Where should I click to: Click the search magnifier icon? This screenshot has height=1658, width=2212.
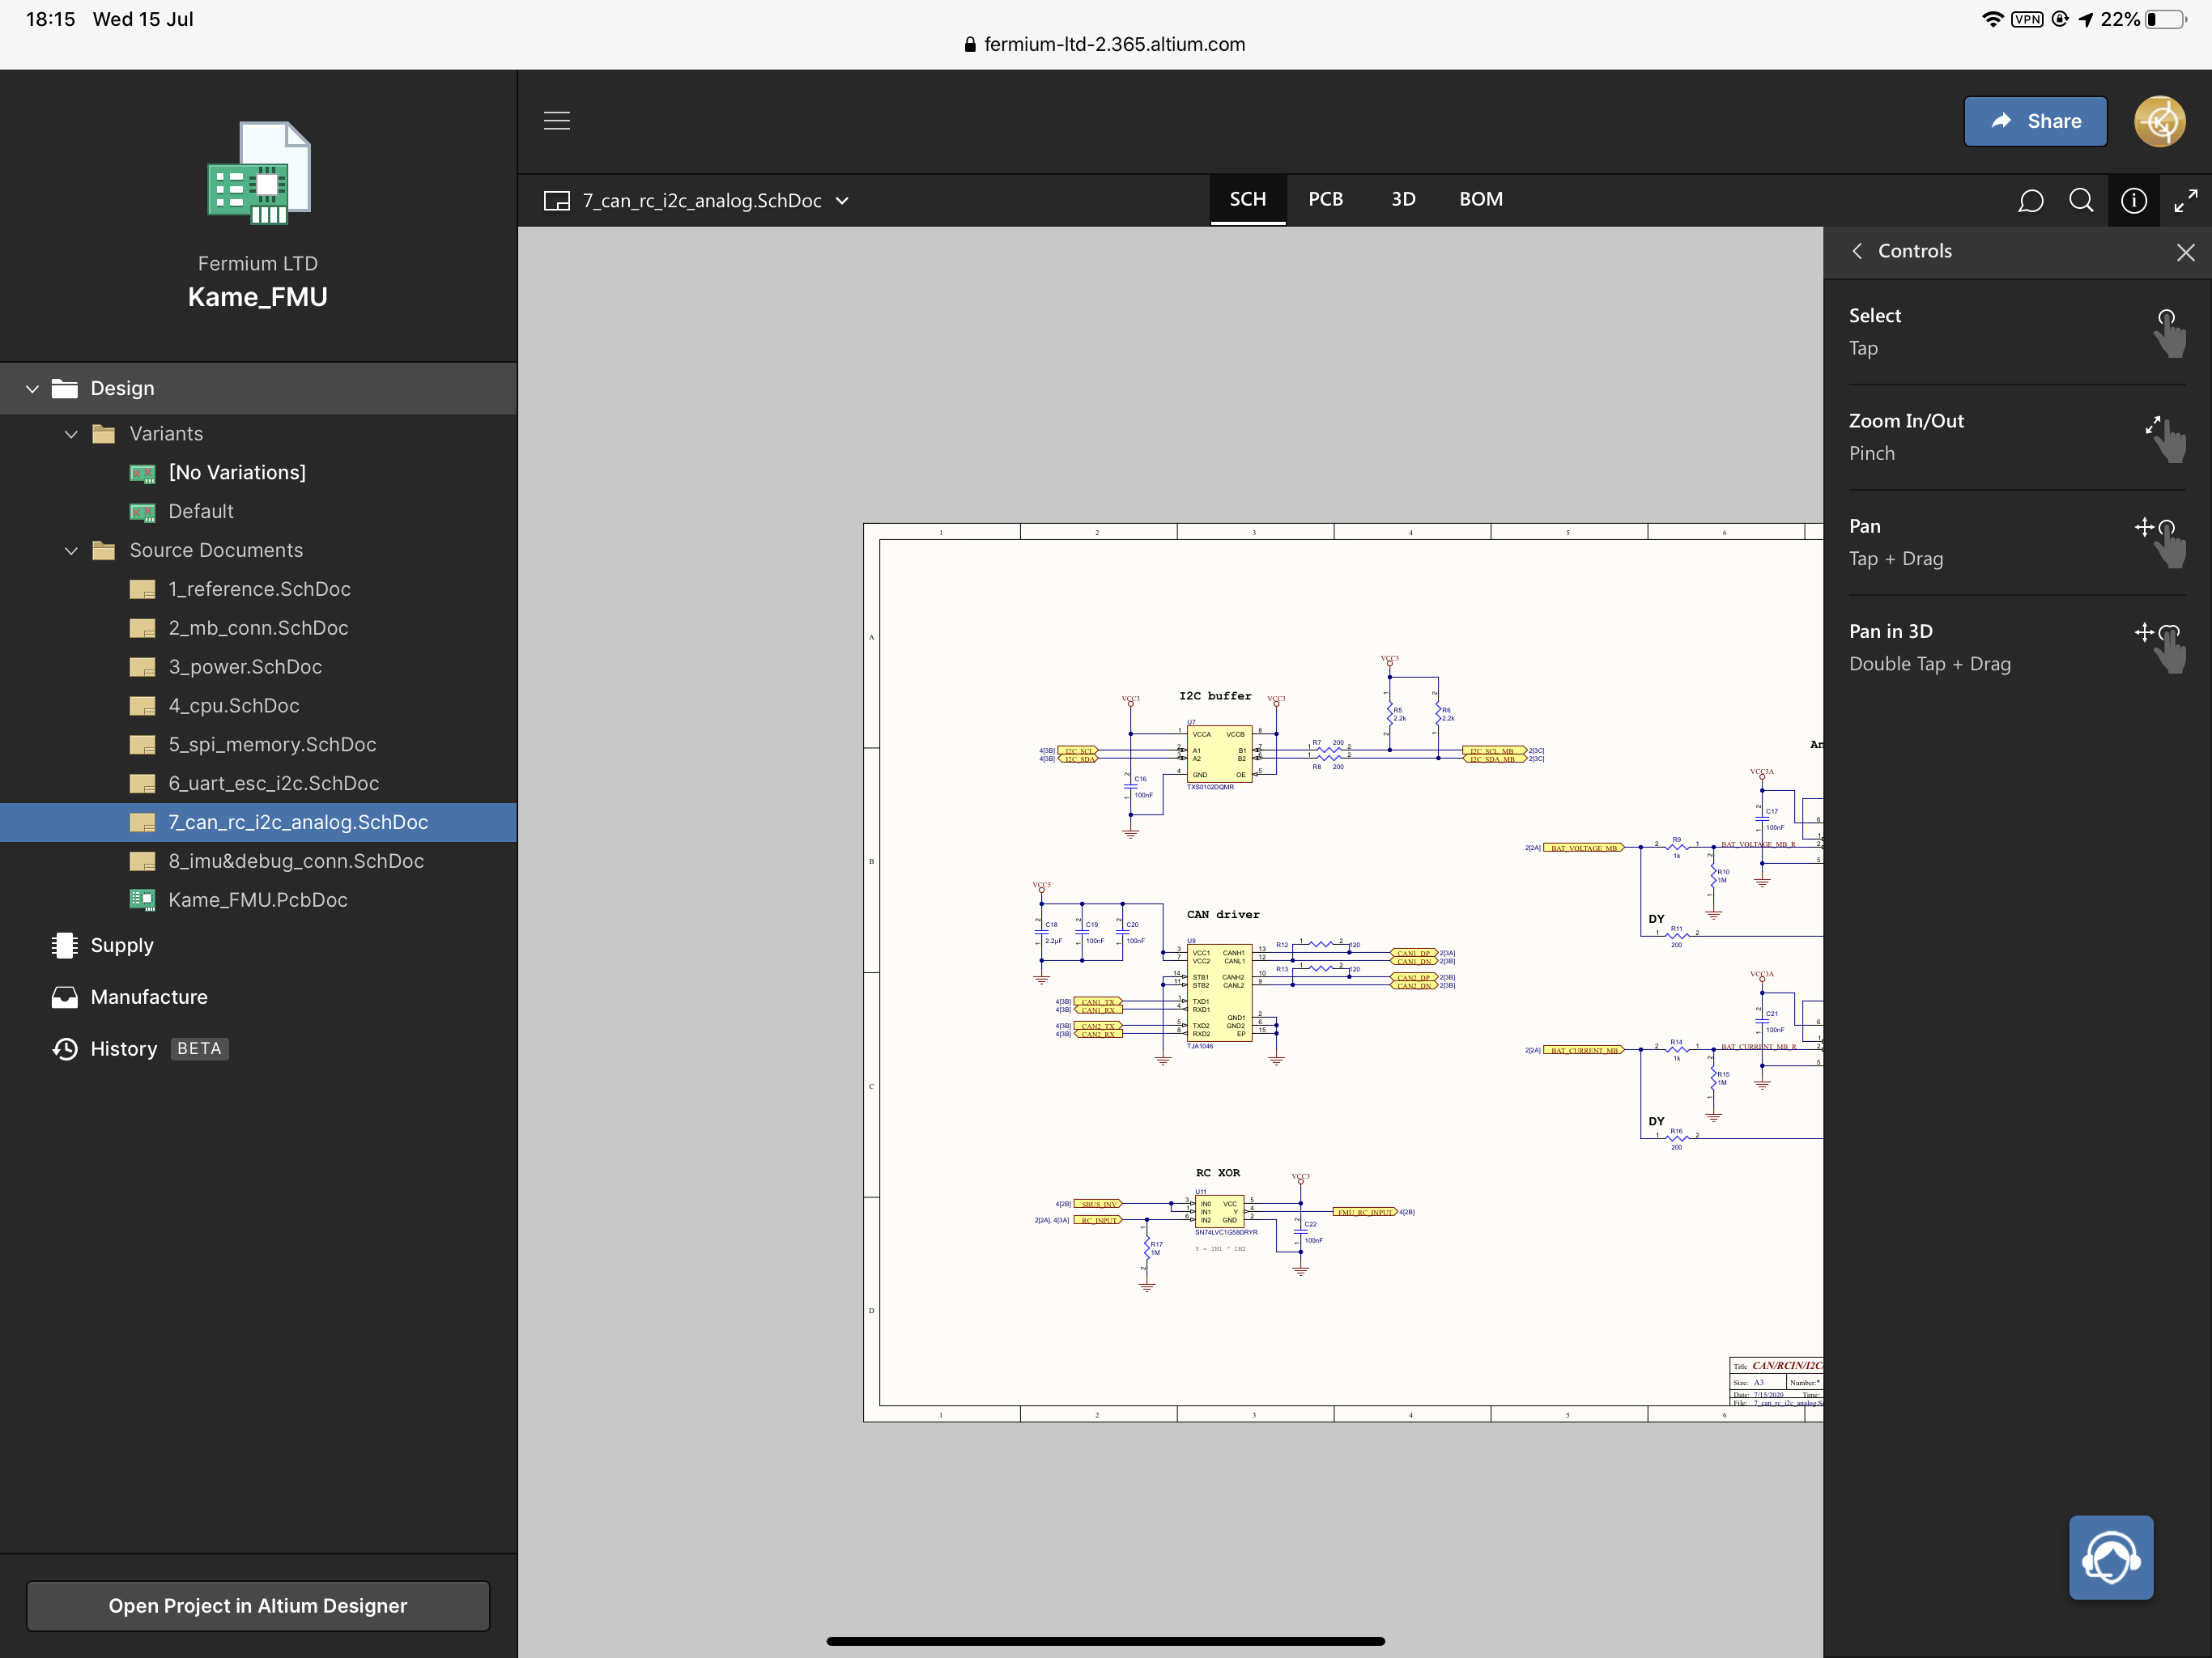pos(2081,200)
